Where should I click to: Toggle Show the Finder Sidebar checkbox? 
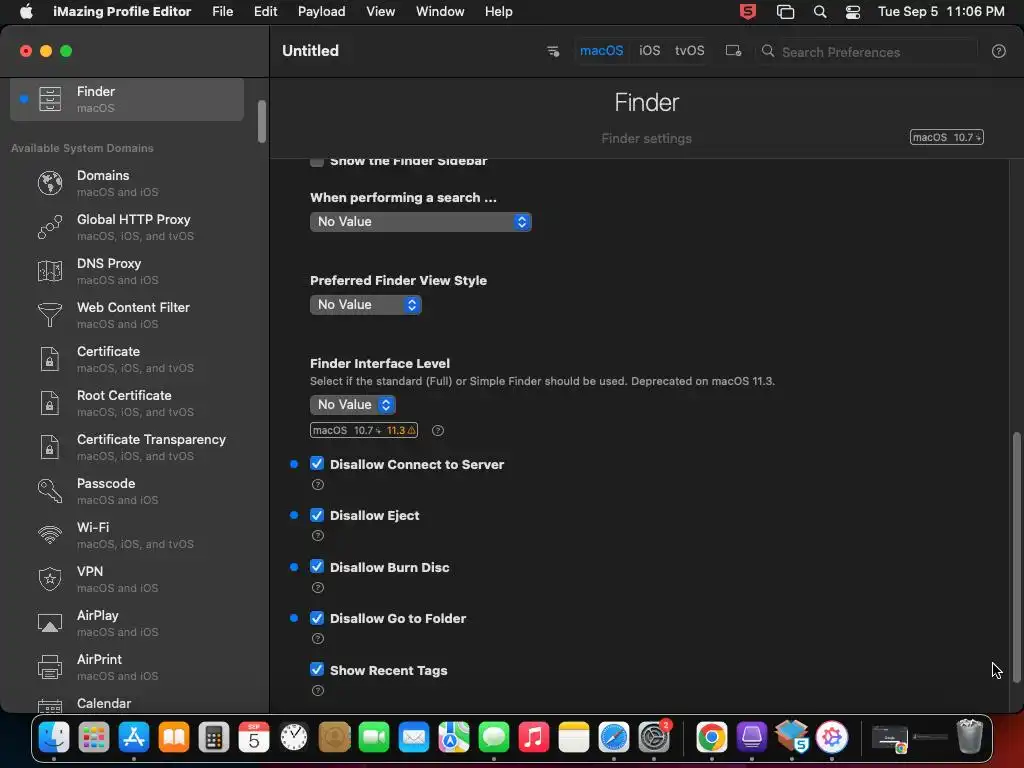point(317,162)
